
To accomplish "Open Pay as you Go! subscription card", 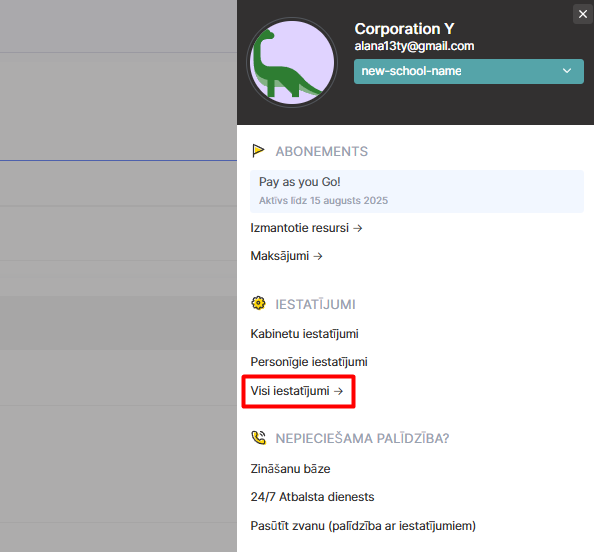I will [x=417, y=191].
